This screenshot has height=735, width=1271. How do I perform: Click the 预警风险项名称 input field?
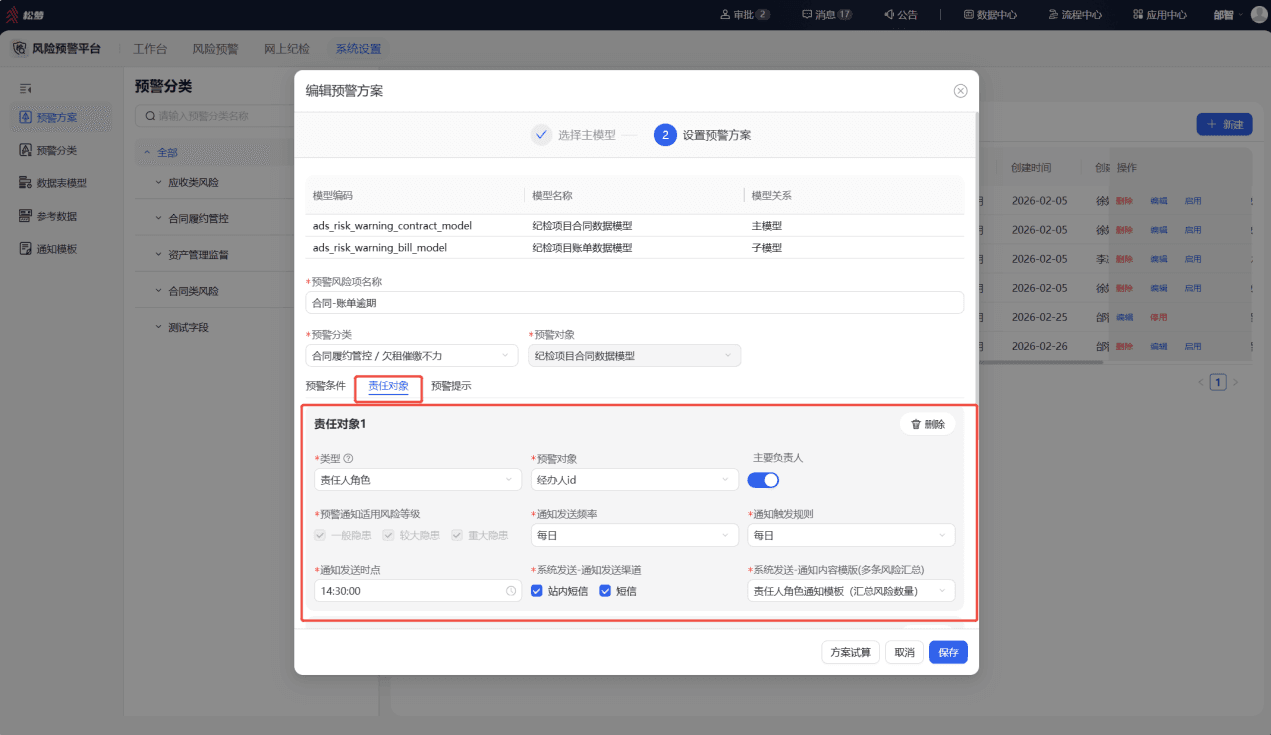pos(634,302)
